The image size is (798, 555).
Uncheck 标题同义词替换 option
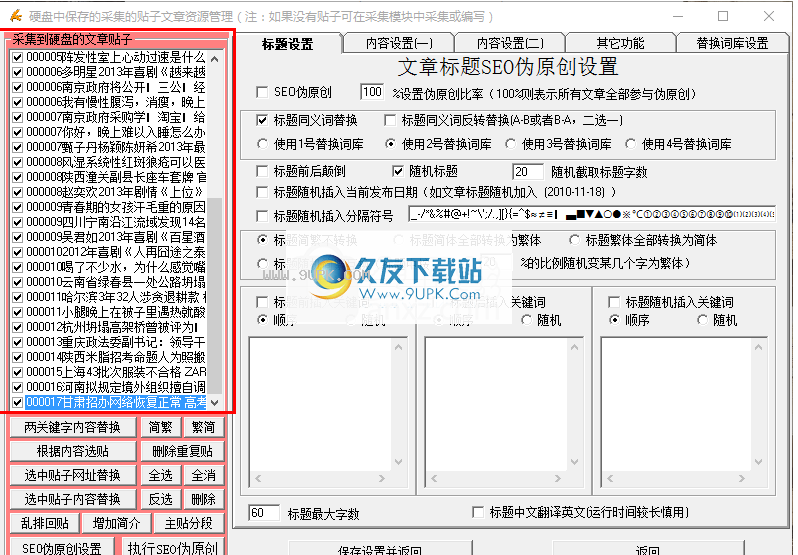tap(262, 121)
